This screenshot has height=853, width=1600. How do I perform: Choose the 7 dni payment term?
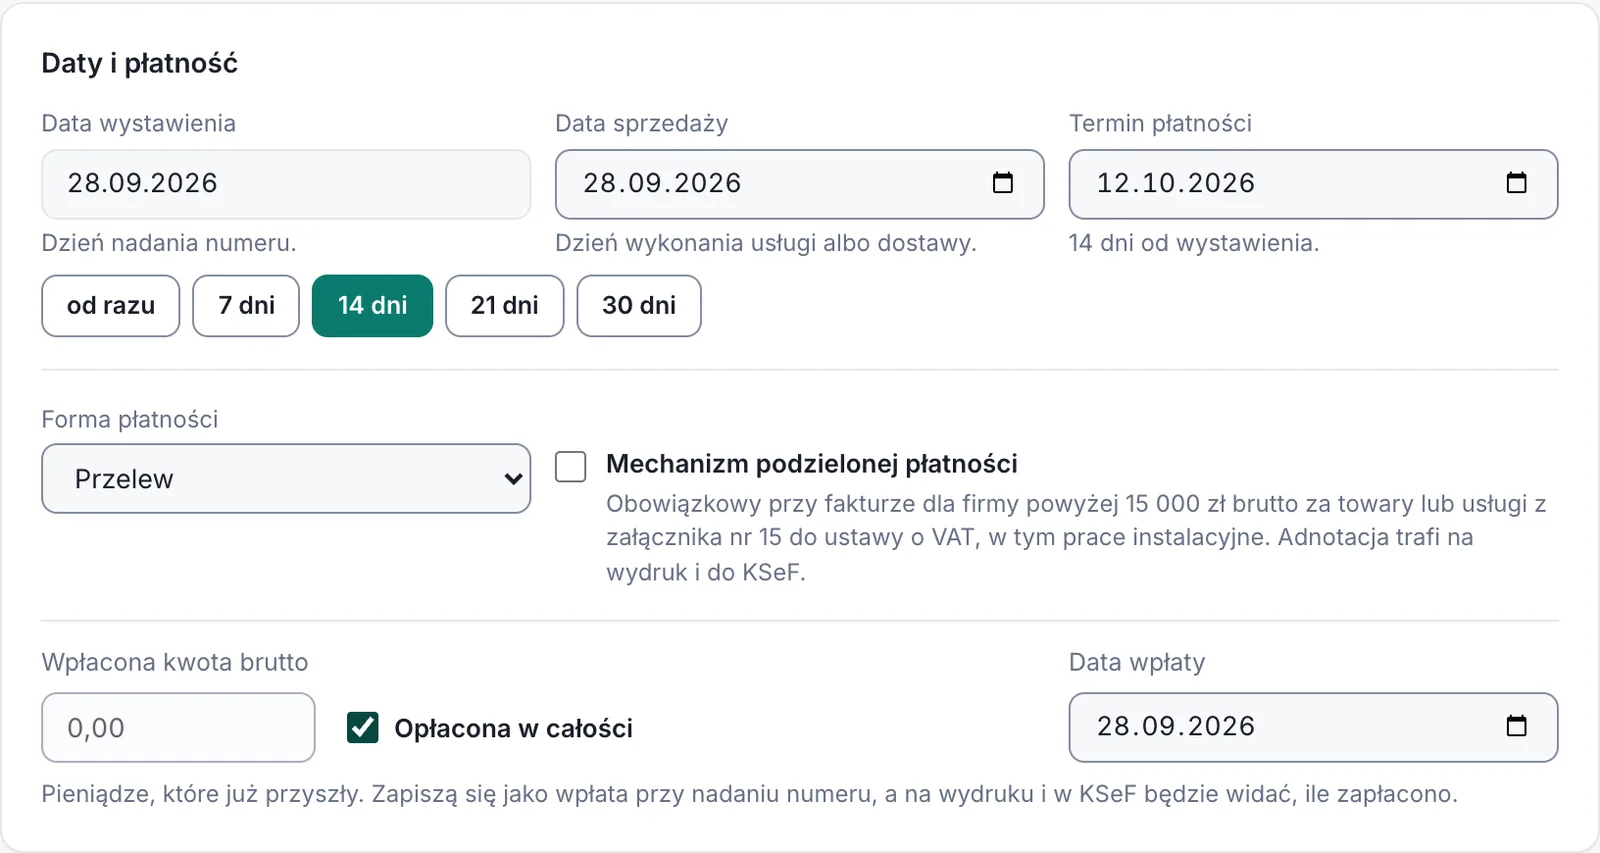246,306
